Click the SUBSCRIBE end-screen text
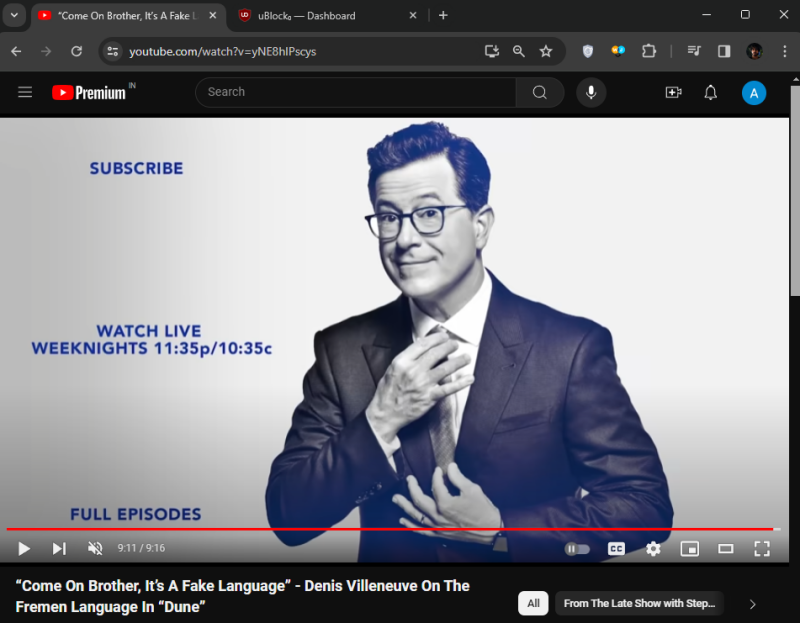800x623 pixels. (x=136, y=168)
